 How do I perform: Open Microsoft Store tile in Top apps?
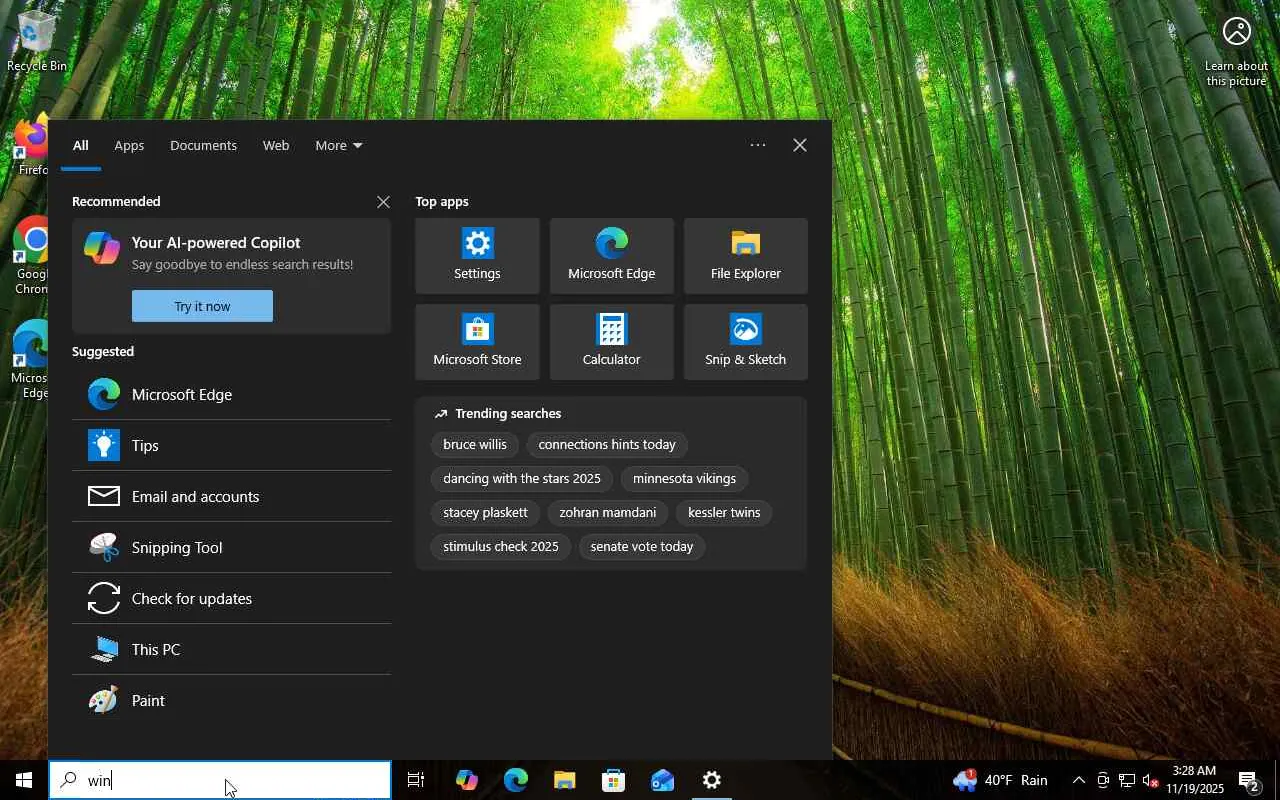477,342
